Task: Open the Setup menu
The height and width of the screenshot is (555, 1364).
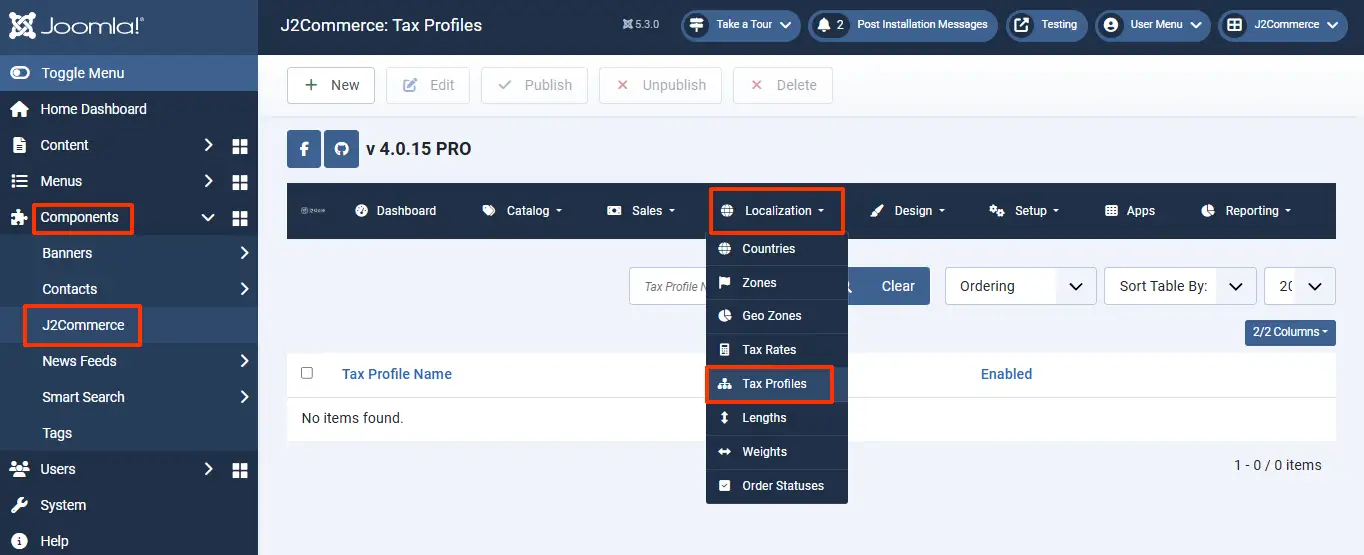Action: [1024, 211]
